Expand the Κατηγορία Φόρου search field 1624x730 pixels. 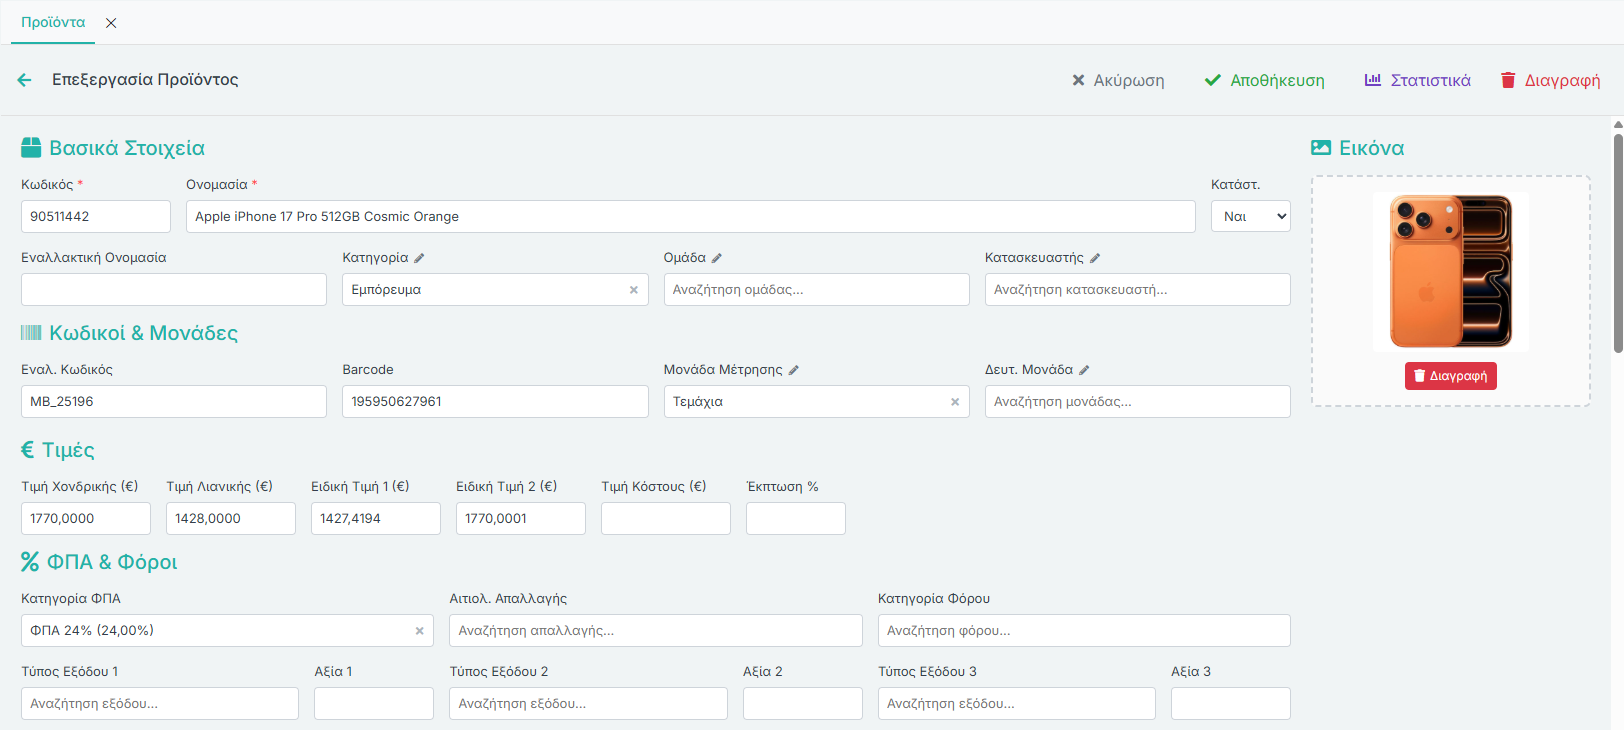coord(1083,631)
